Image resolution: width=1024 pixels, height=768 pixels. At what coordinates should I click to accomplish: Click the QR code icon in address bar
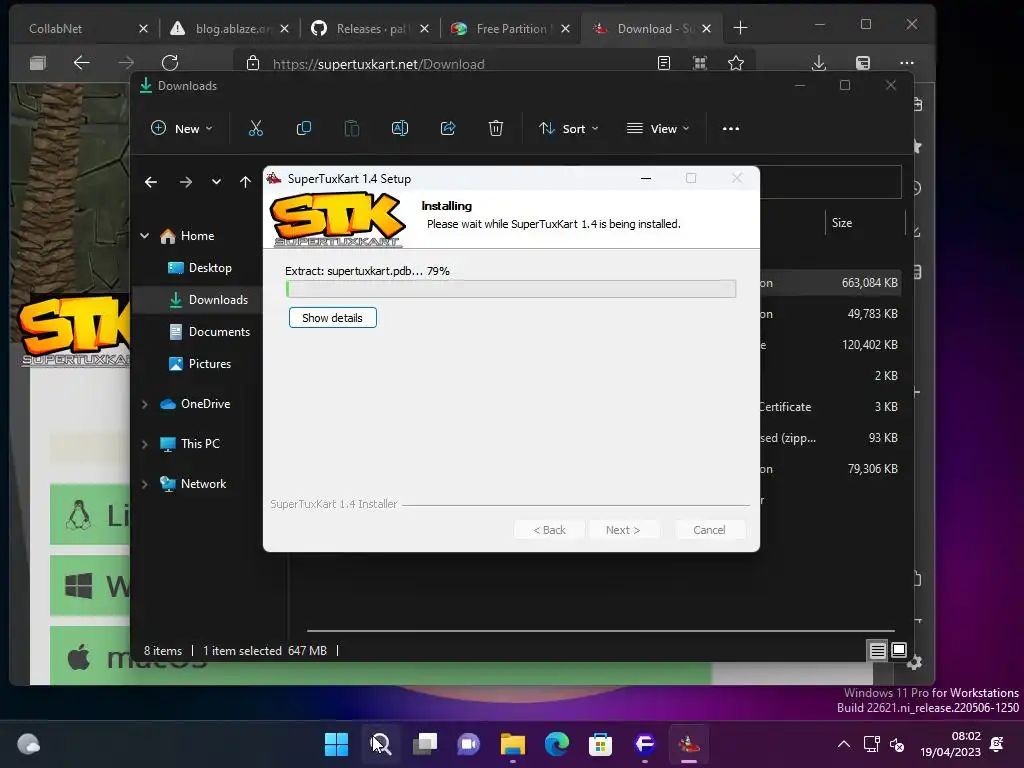[699, 63]
